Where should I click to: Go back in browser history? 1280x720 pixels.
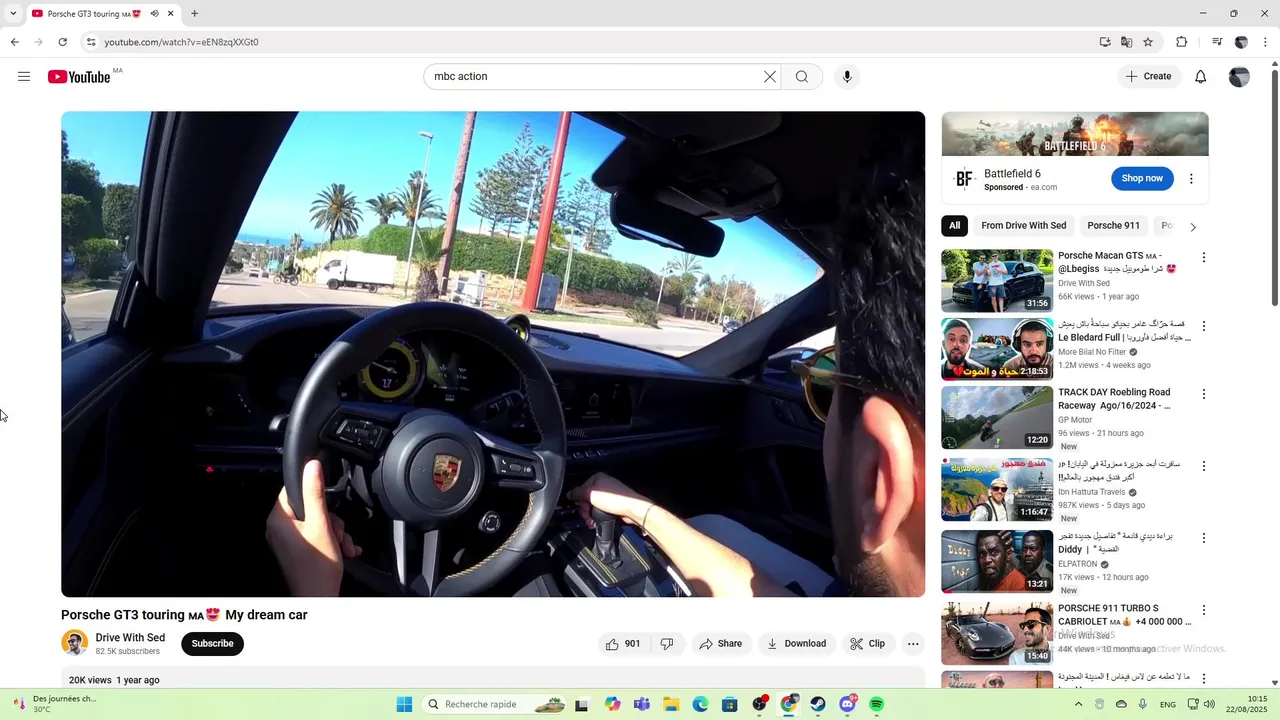14,42
